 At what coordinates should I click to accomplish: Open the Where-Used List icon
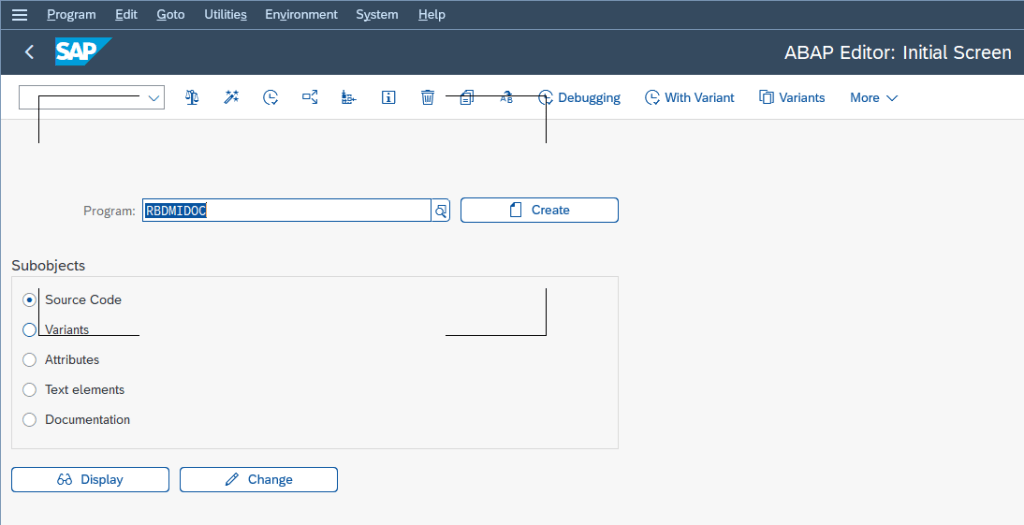tap(310, 97)
